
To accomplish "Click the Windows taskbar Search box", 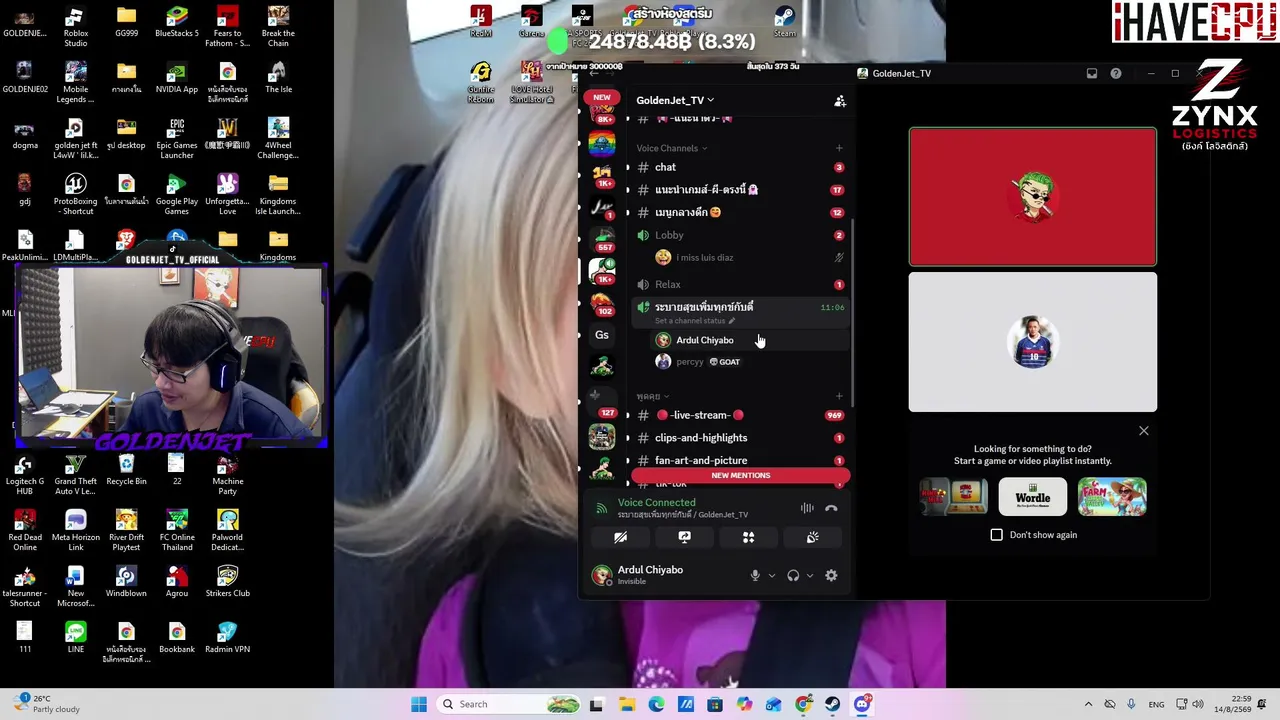I will [x=510, y=704].
